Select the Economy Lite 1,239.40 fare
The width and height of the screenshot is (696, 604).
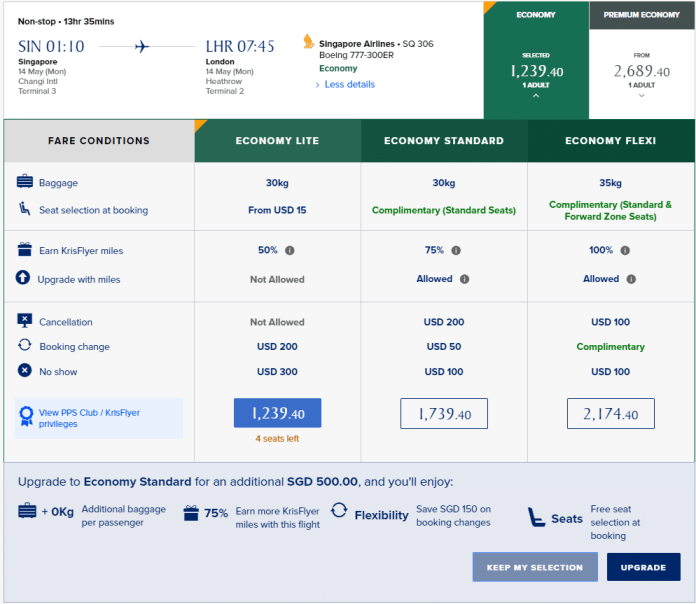277,414
